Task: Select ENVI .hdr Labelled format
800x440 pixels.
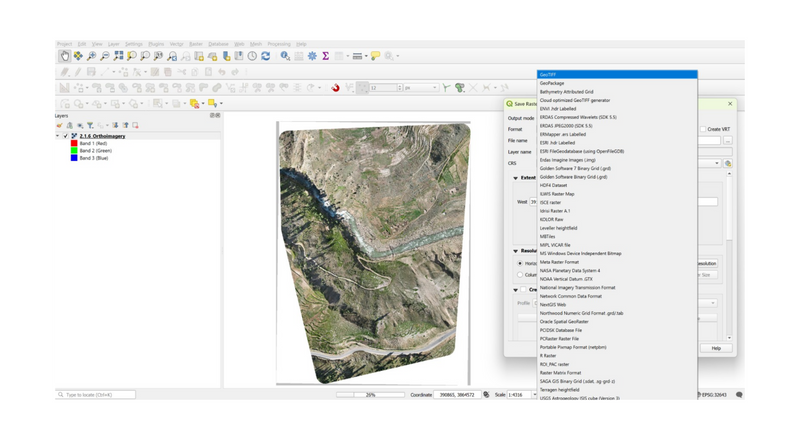Action: point(617,109)
